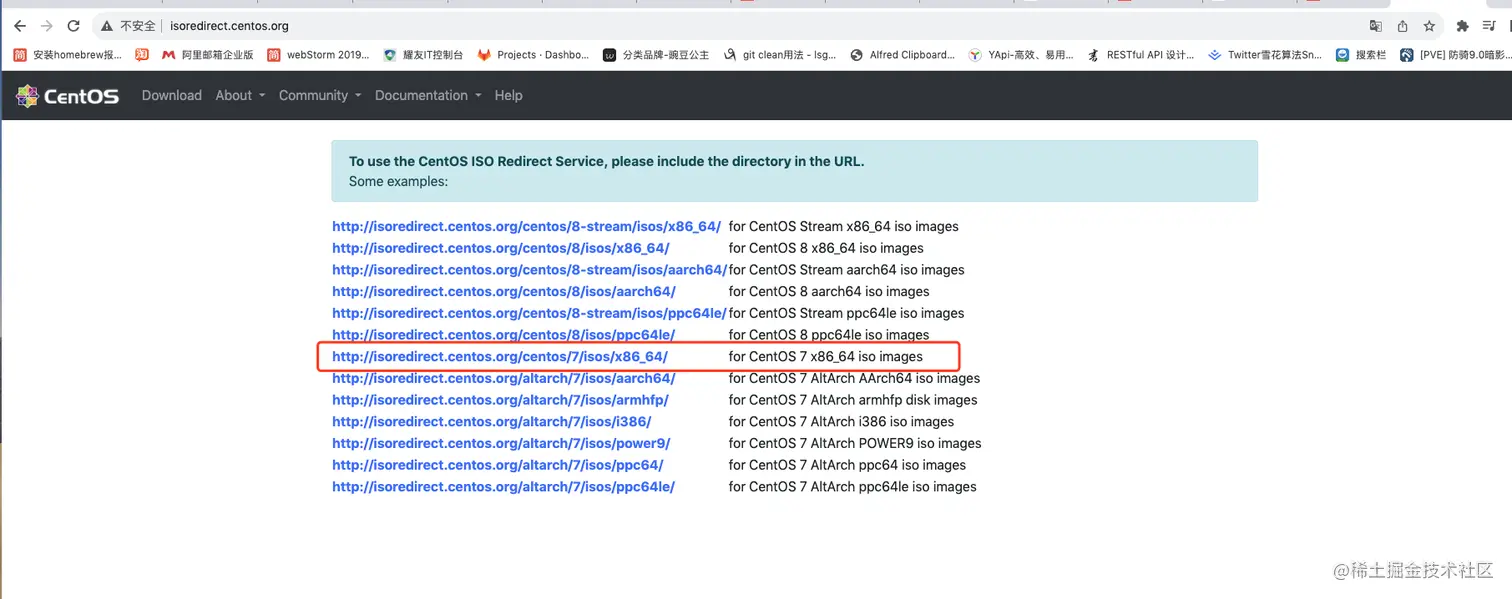Open the centos/8-stream/isos/aarch64 link
1512x599 pixels.
click(529, 270)
